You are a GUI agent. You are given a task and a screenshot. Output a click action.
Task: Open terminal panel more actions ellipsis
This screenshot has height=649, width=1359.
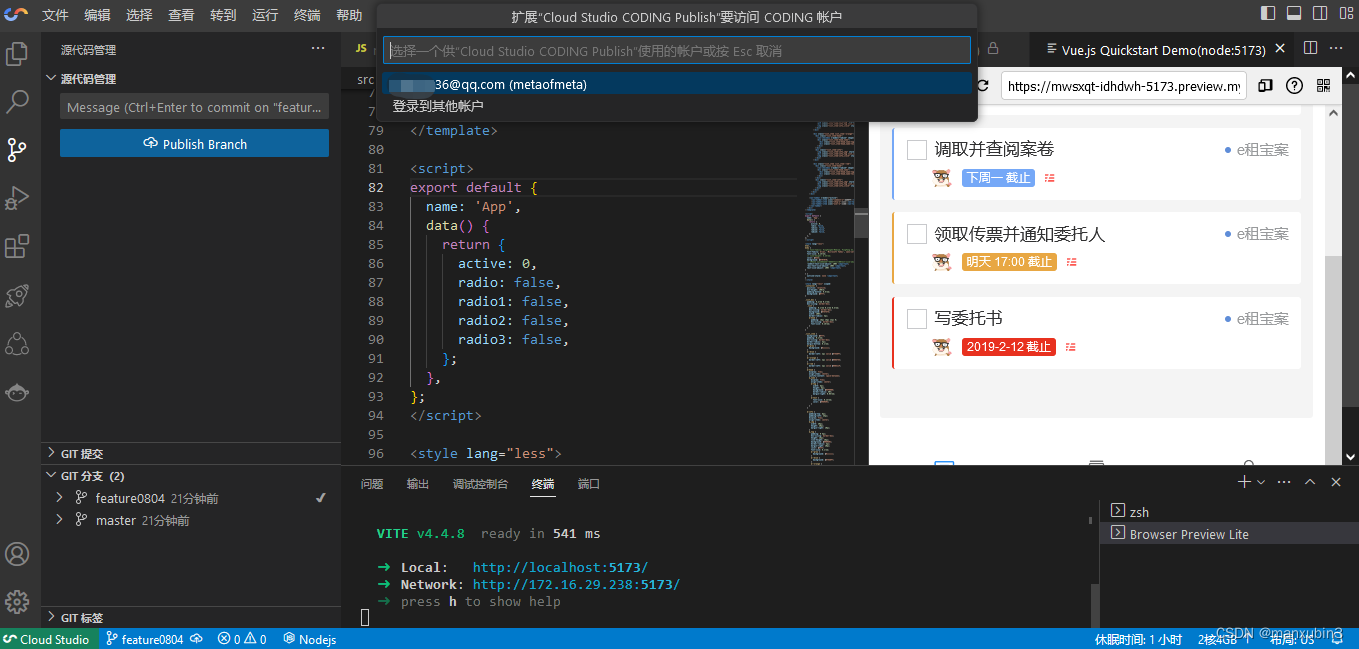pyautogui.click(x=1284, y=482)
